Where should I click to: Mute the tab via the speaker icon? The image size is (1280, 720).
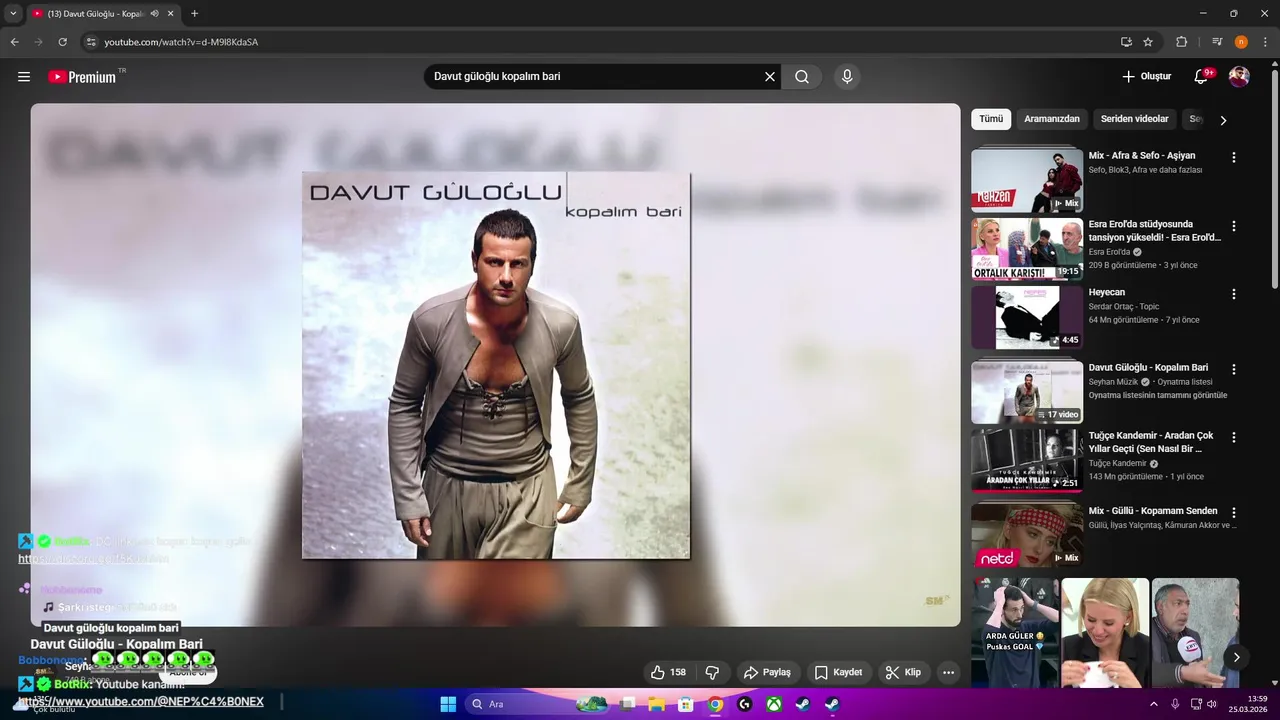point(155,14)
